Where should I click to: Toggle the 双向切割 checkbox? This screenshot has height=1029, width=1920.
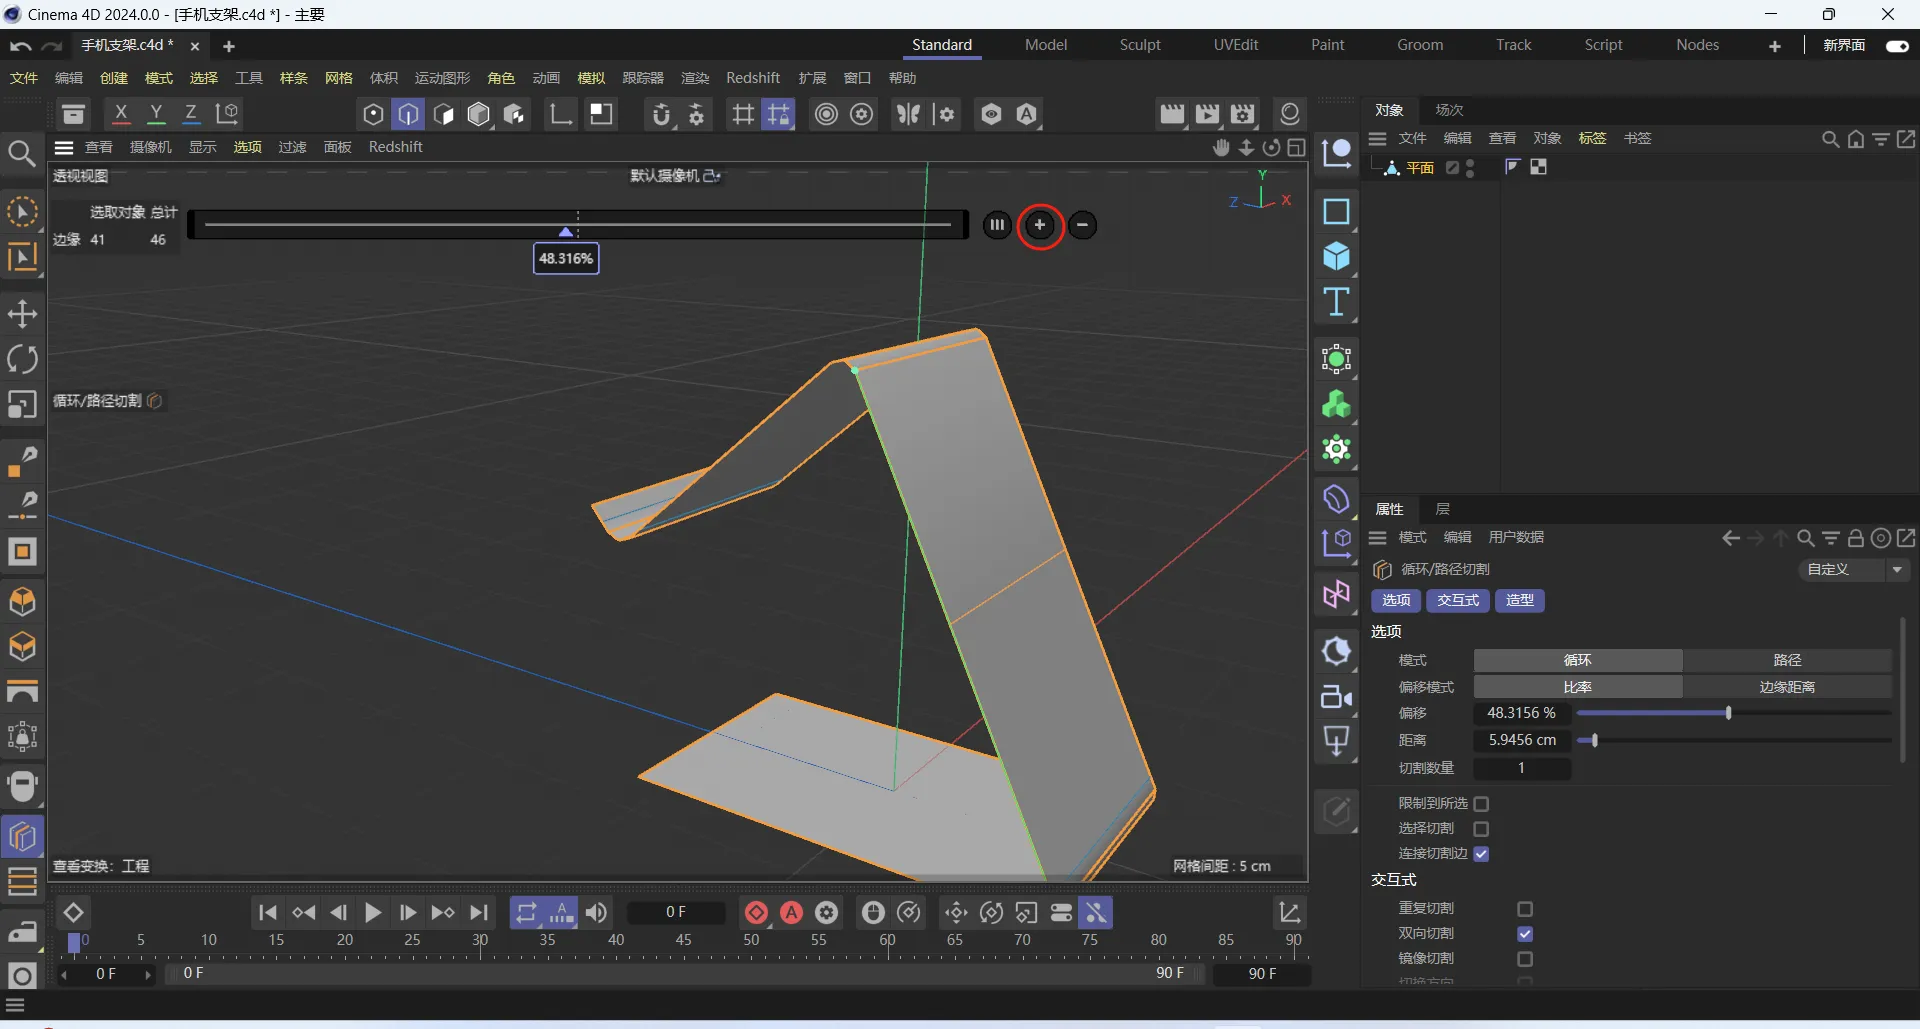1524,934
